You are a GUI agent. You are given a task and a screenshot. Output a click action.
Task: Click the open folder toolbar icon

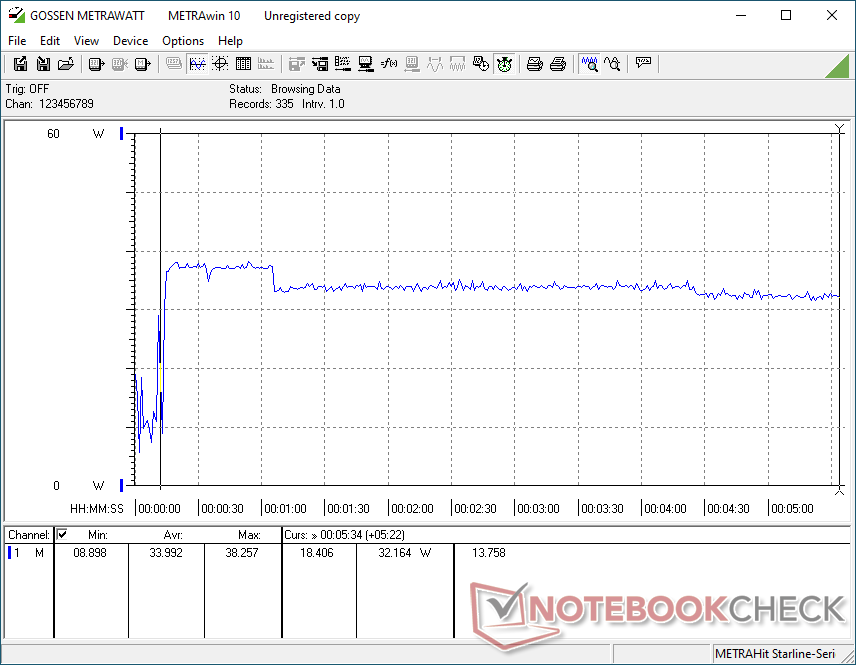pyautogui.click(x=66, y=64)
